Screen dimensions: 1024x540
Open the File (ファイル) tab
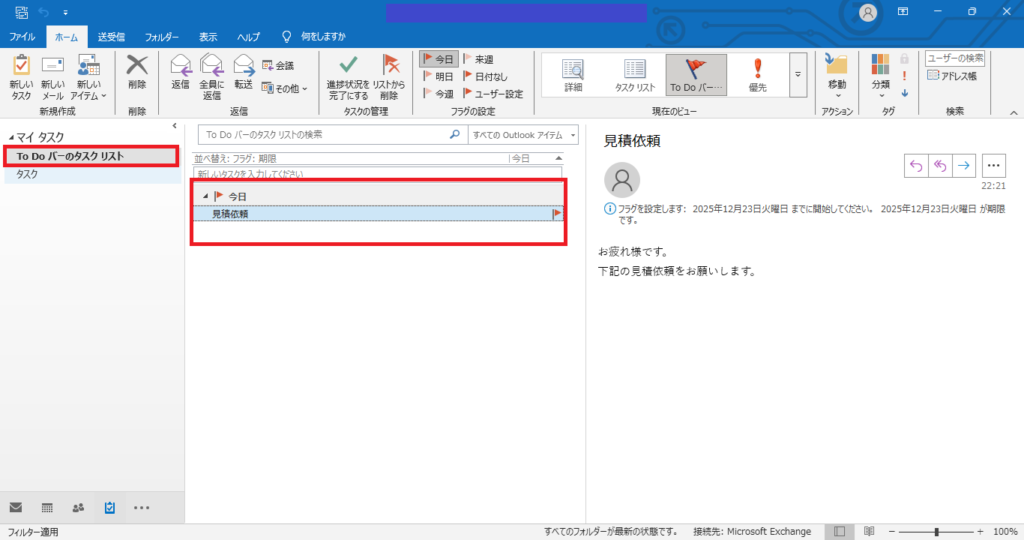tap(22, 37)
